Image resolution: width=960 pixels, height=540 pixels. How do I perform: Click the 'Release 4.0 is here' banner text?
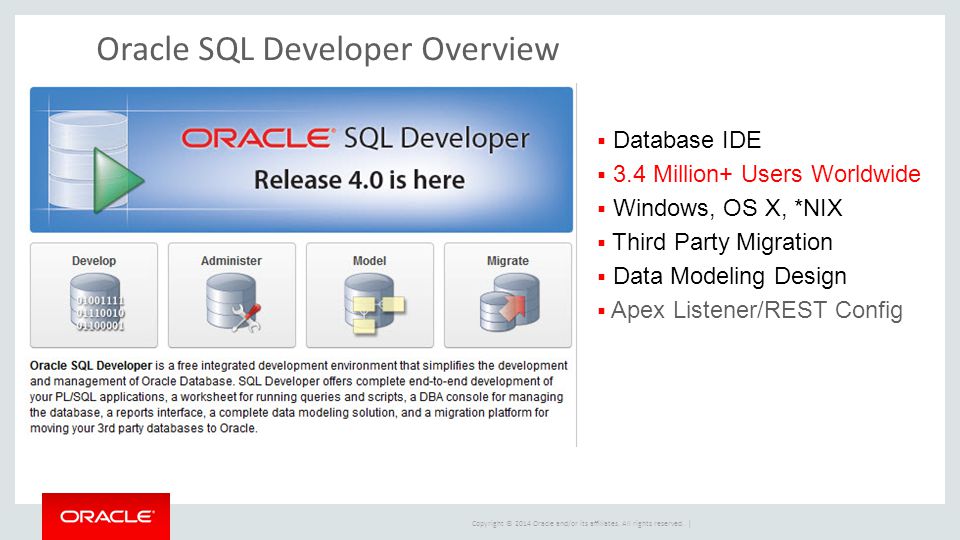[359, 180]
